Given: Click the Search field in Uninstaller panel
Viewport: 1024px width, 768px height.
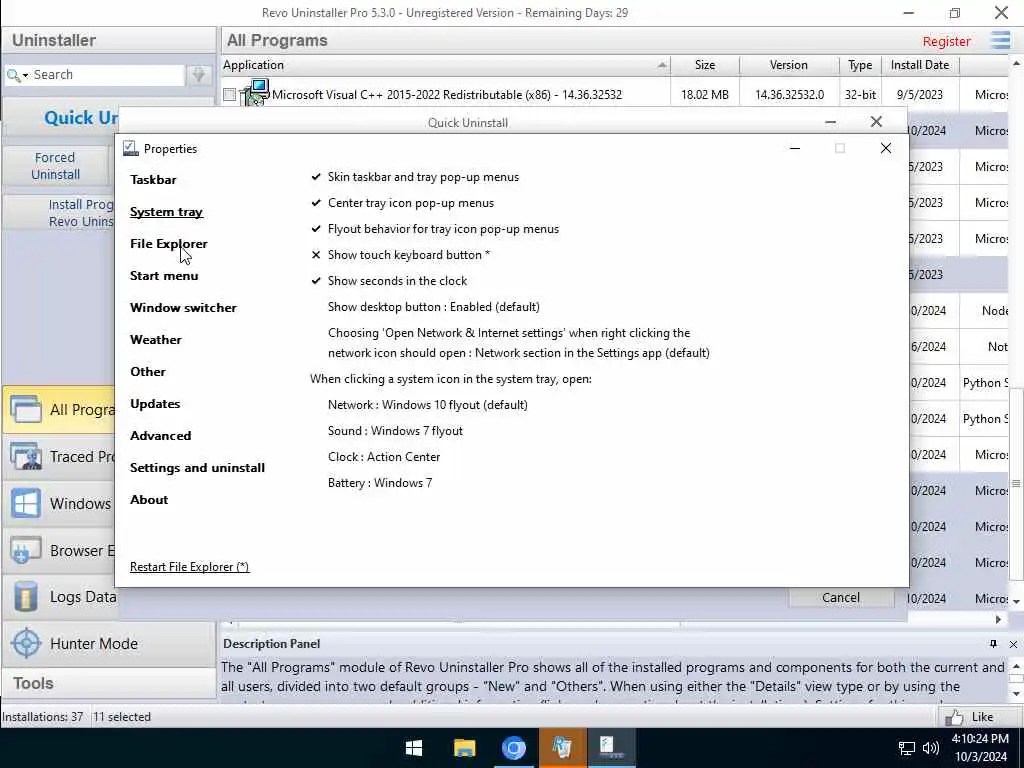Looking at the screenshot, I should pos(108,74).
